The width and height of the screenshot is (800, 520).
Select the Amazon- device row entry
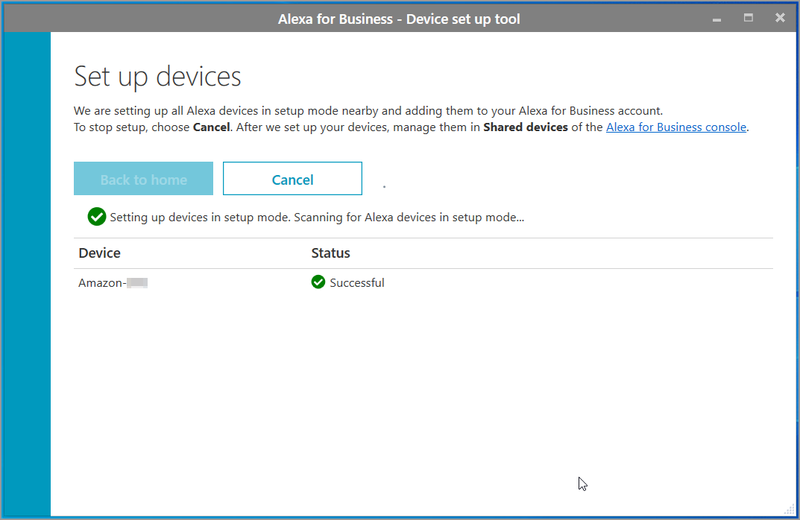(113, 283)
